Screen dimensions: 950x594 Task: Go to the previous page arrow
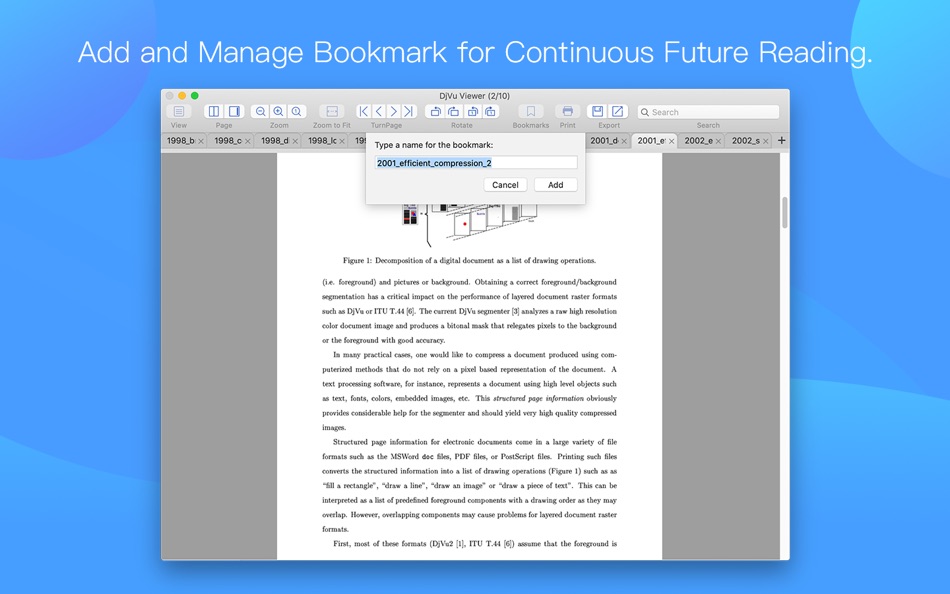click(379, 112)
